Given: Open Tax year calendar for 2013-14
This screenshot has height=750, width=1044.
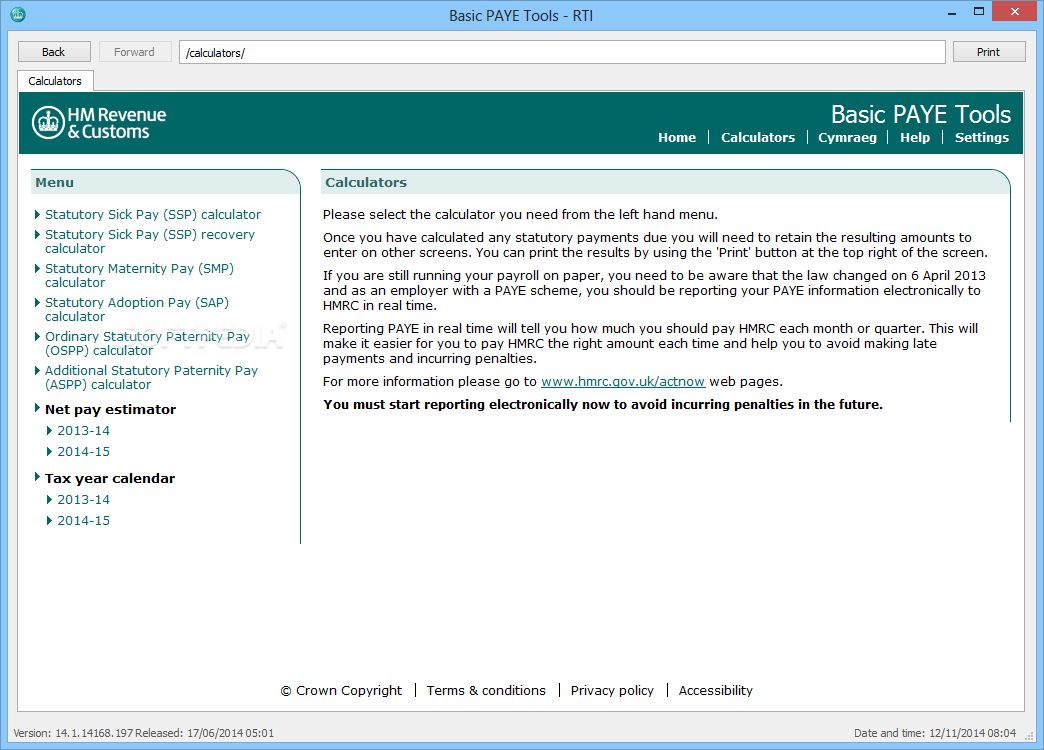Looking at the screenshot, I should [x=83, y=500].
